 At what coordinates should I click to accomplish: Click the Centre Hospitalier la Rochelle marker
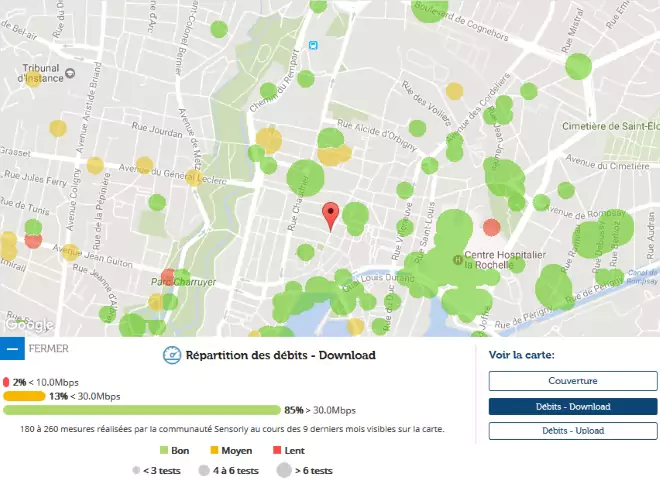click(458, 260)
